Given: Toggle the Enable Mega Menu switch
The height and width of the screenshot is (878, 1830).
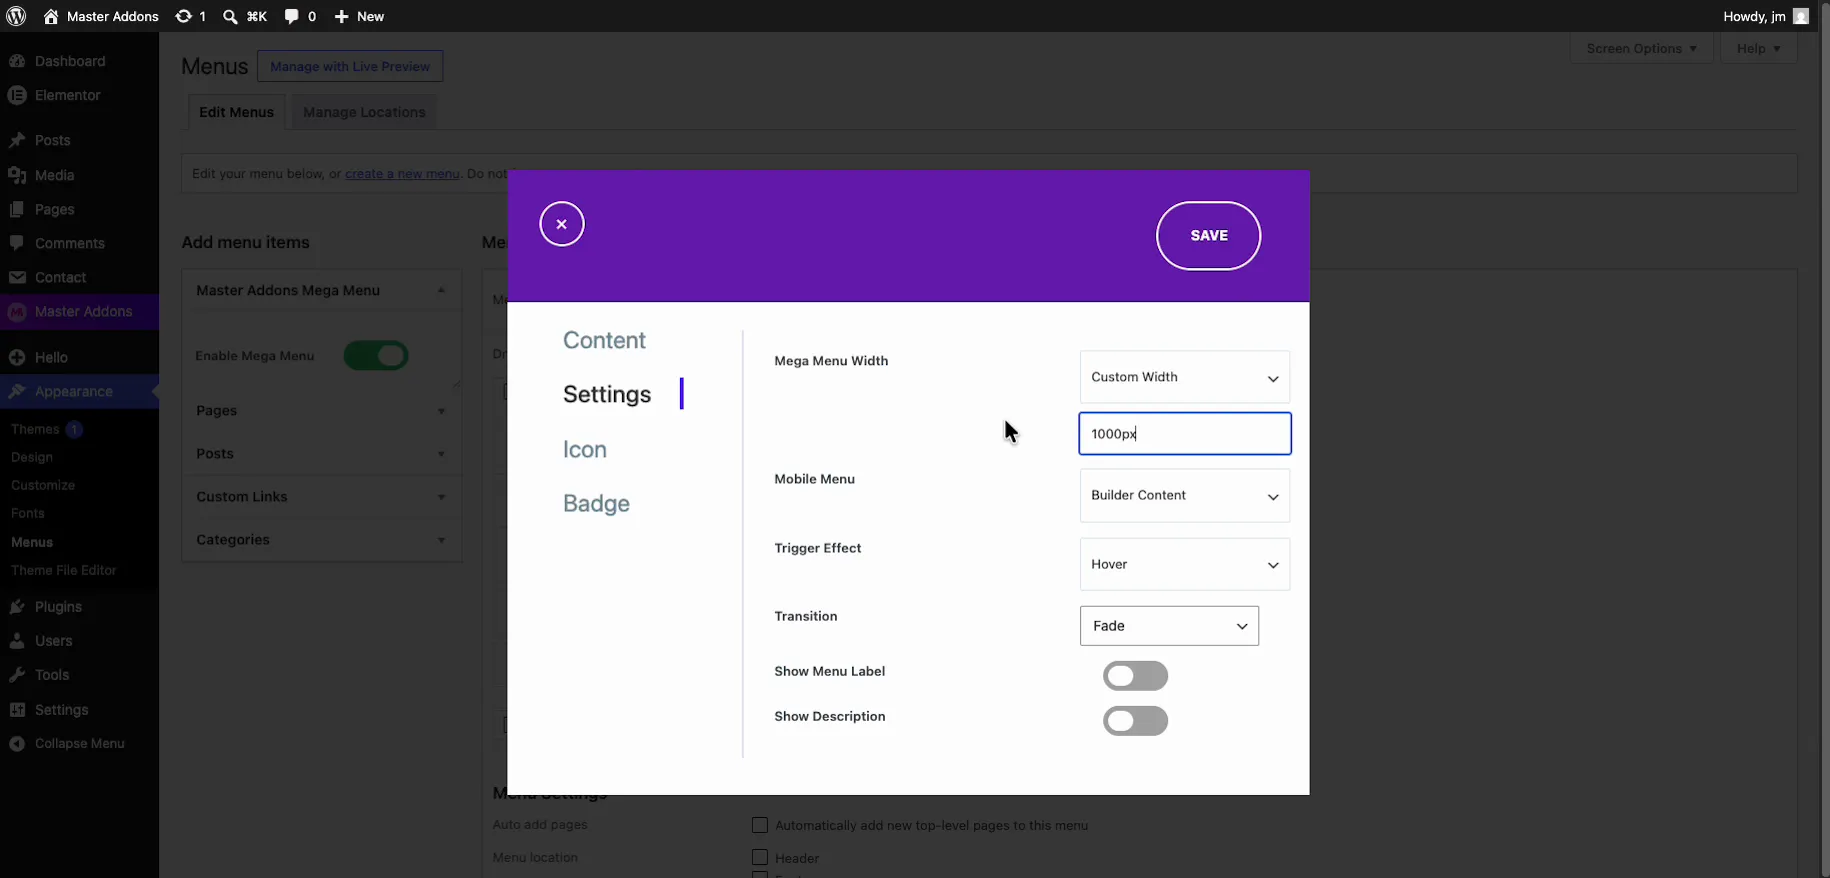Looking at the screenshot, I should point(376,355).
